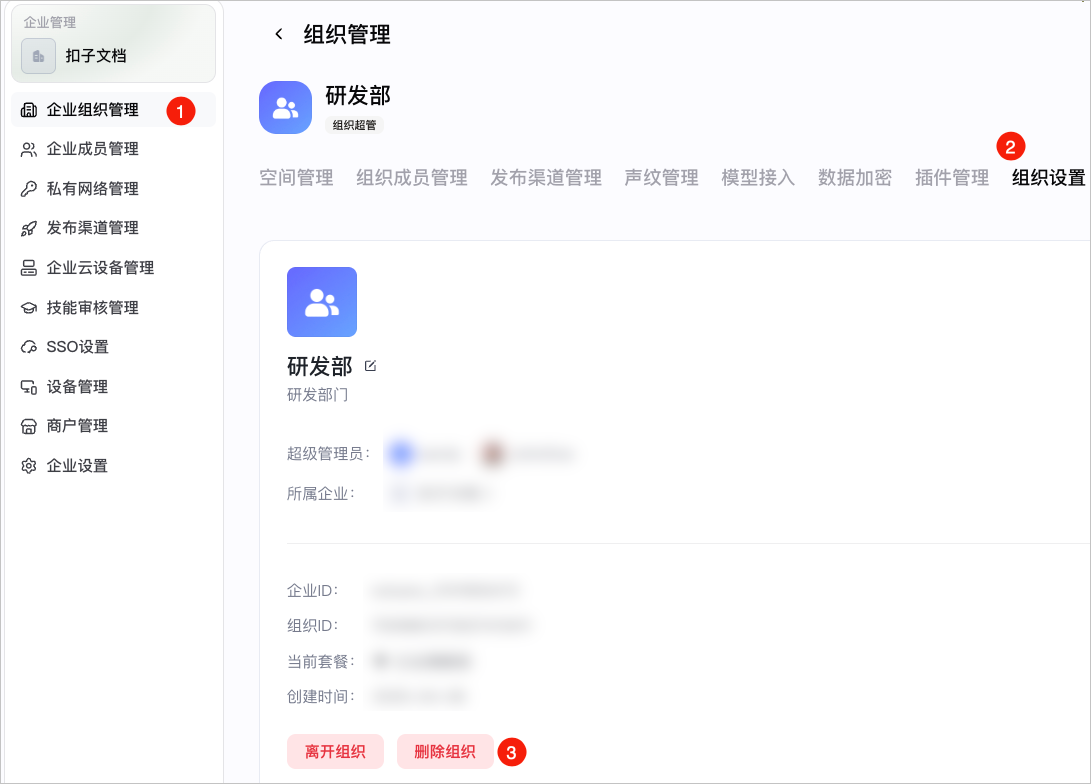1091x784 pixels.
Task: Select the 声纹管理 tab
Action: [662, 178]
